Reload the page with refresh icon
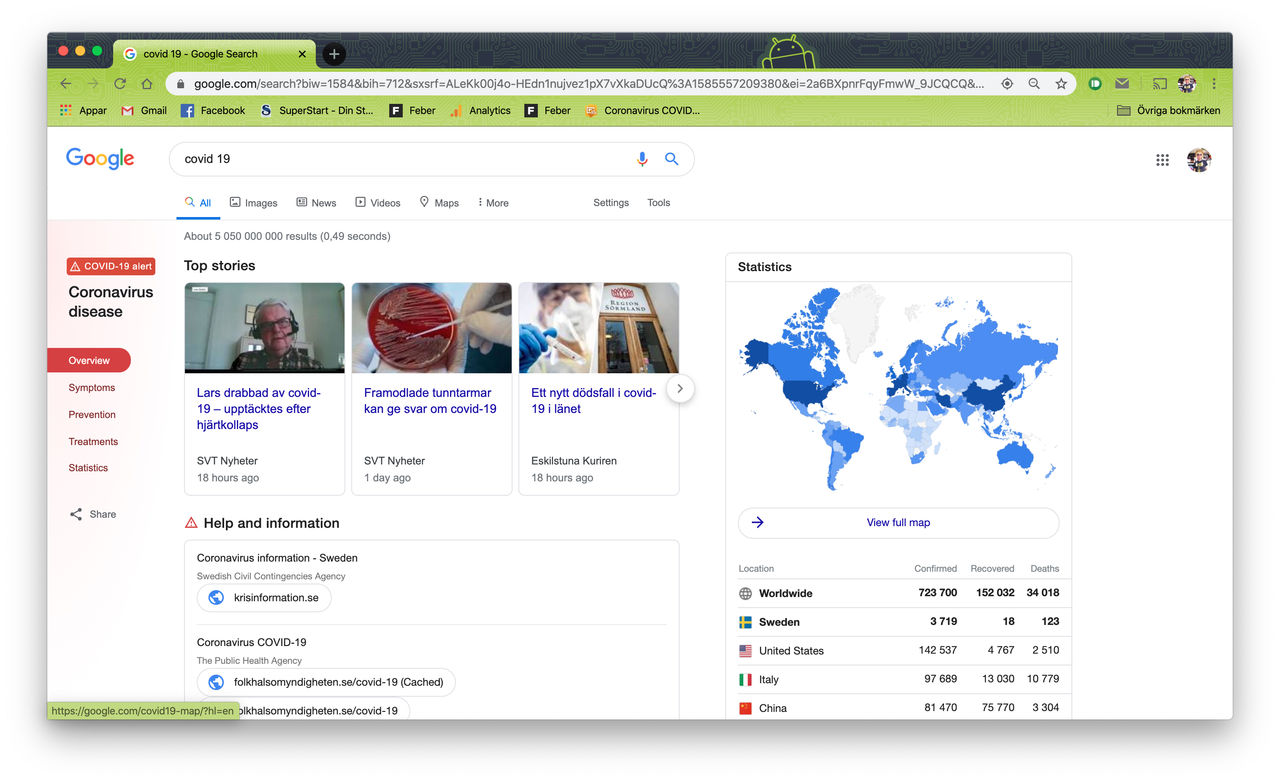This screenshot has width=1280, height=782. tap(120, 84)
